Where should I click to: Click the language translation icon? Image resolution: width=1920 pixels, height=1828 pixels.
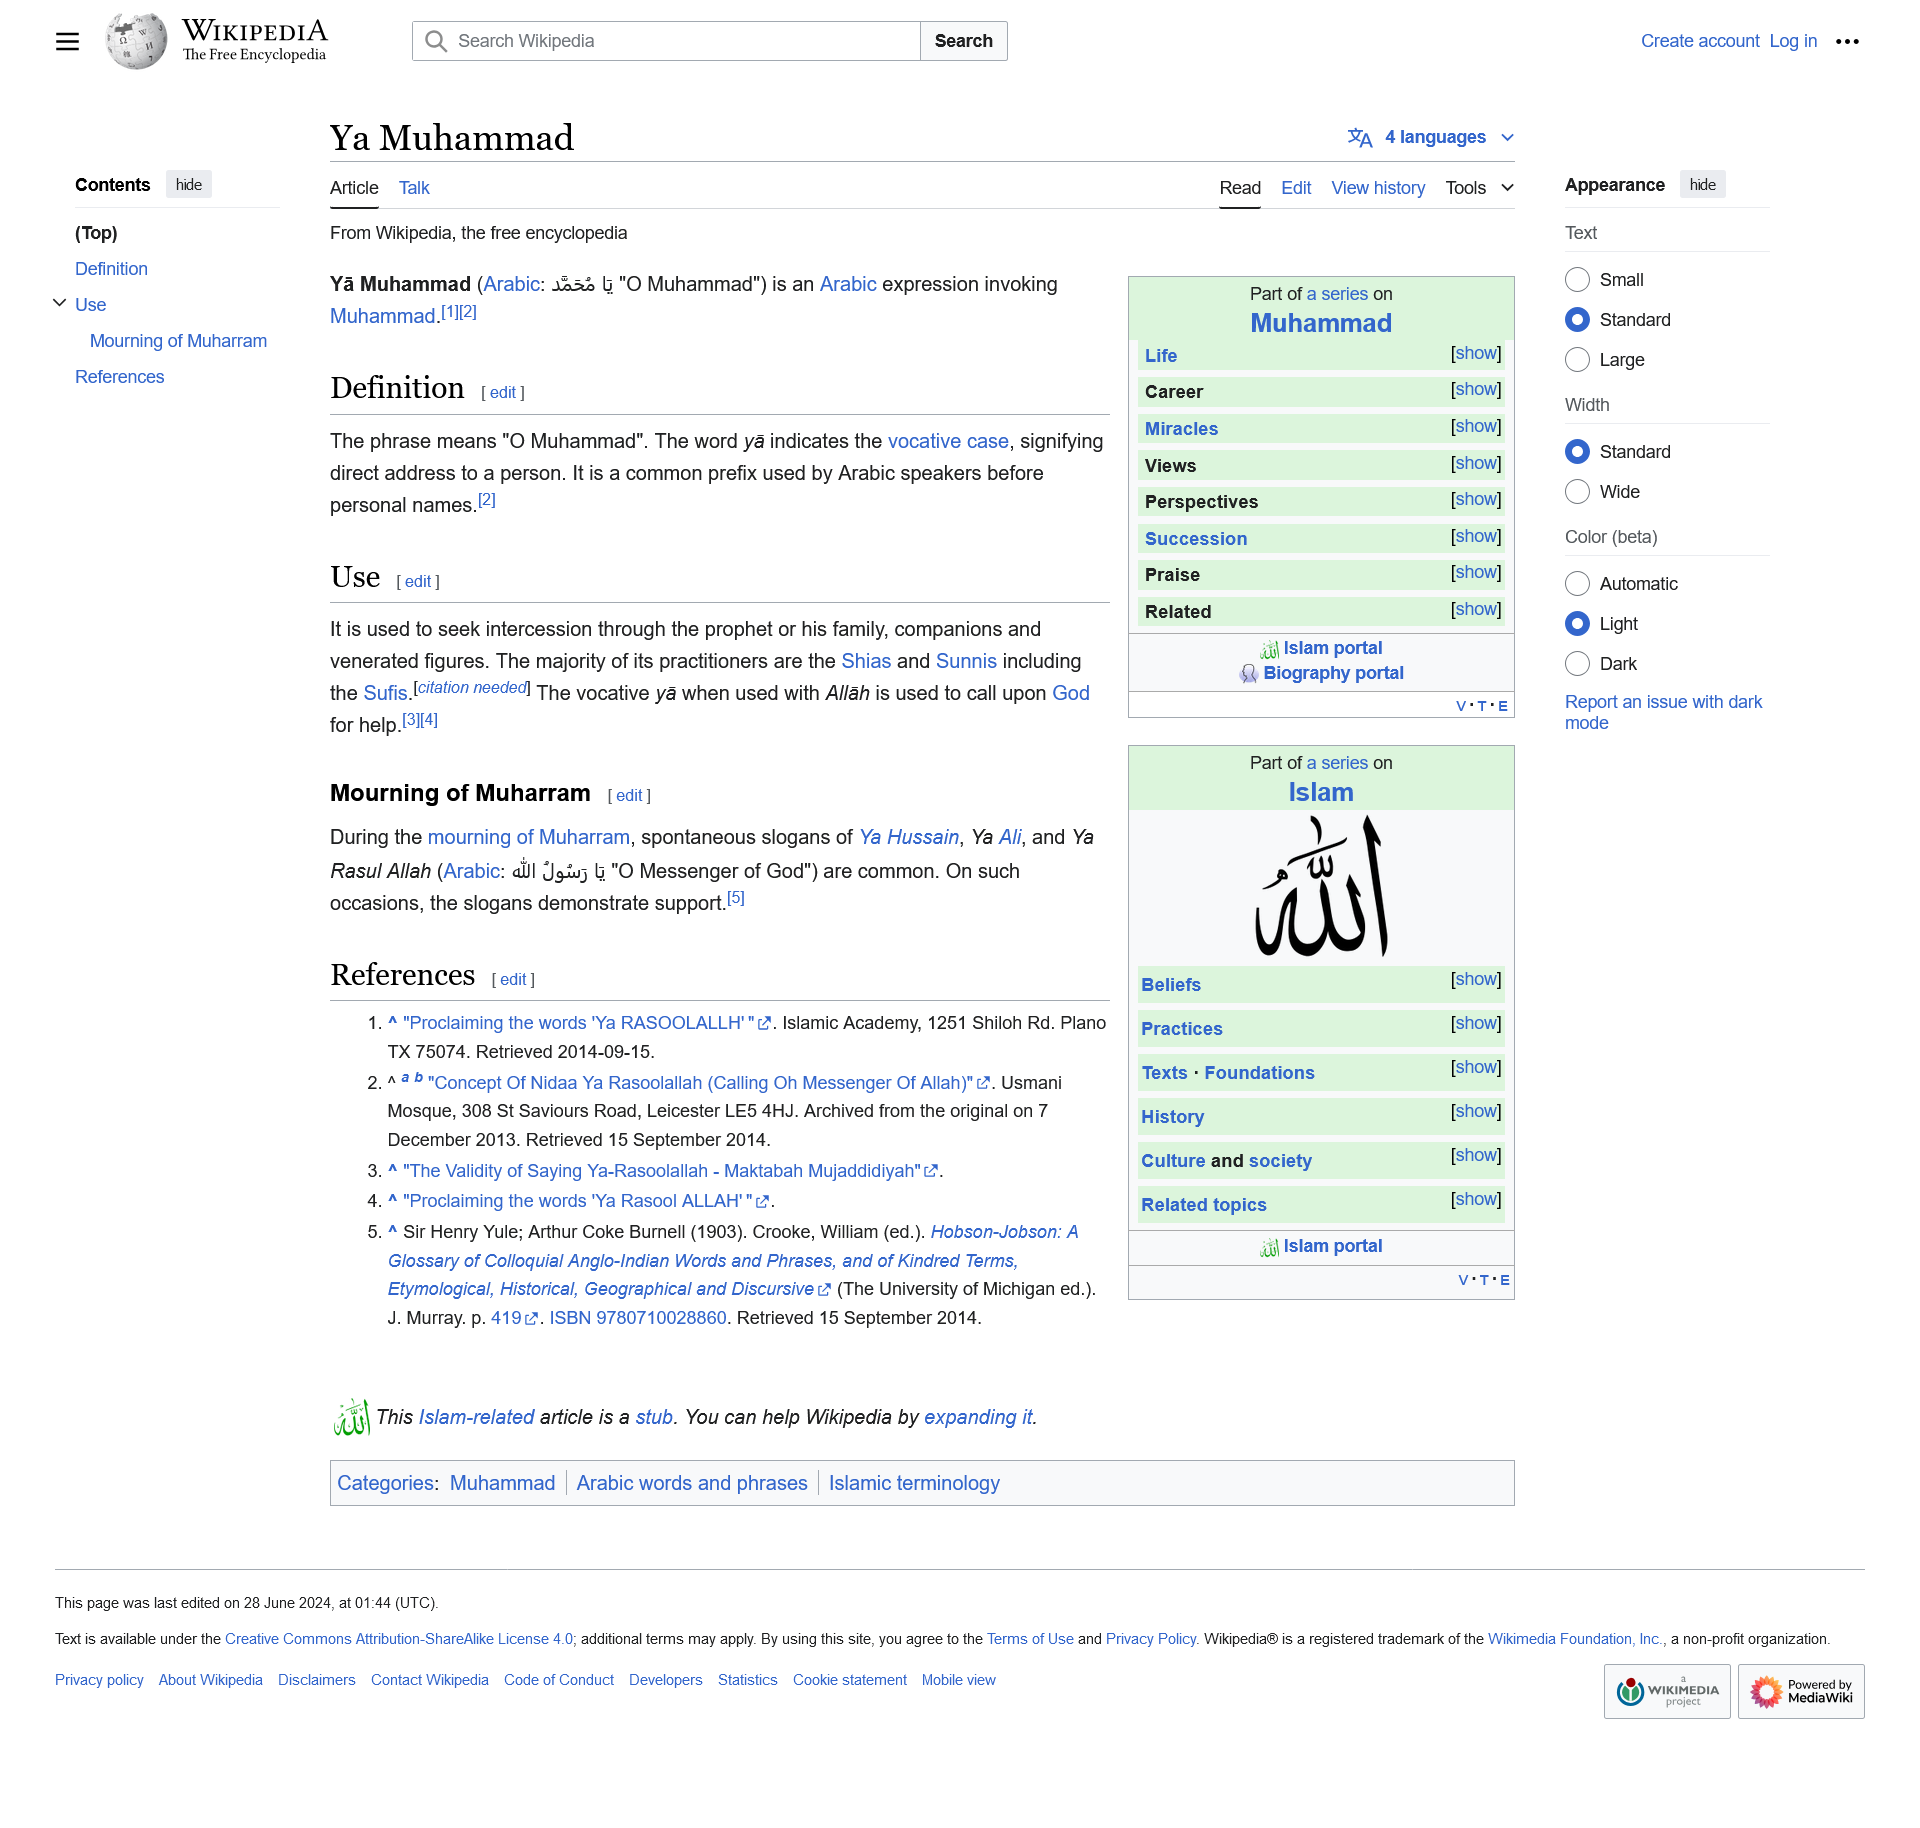pos(1359,137)
